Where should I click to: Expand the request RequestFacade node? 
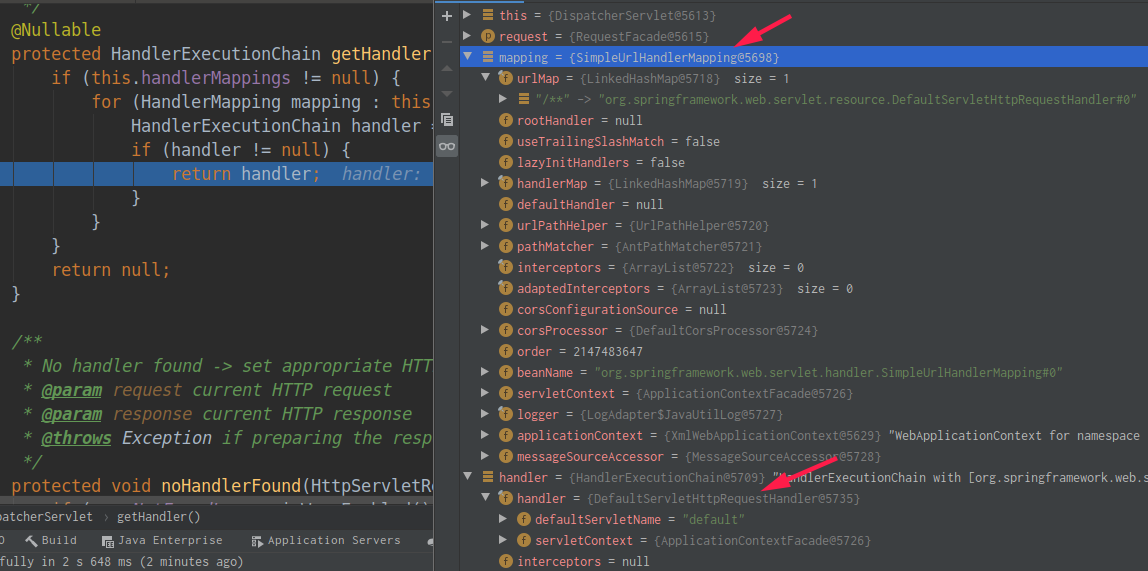[x=467, y=36]
